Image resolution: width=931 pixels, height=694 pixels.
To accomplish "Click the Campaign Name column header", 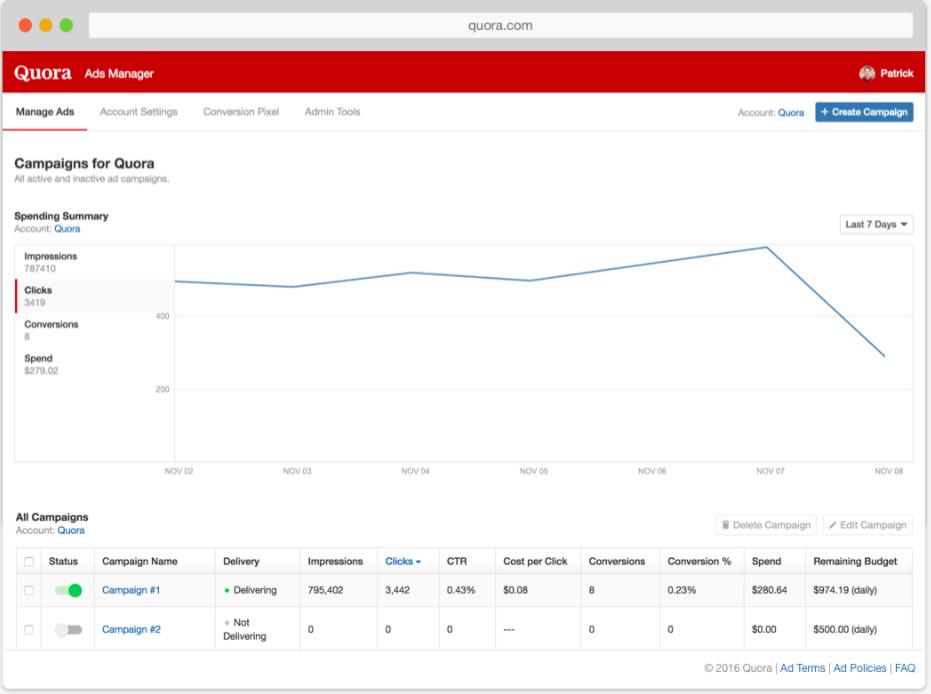I will [140, 561].
